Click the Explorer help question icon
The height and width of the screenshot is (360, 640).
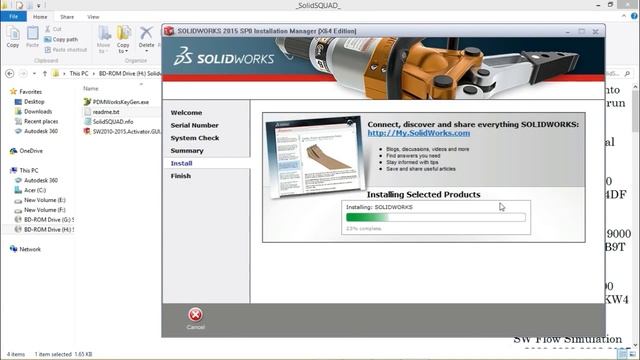point(634,16)
